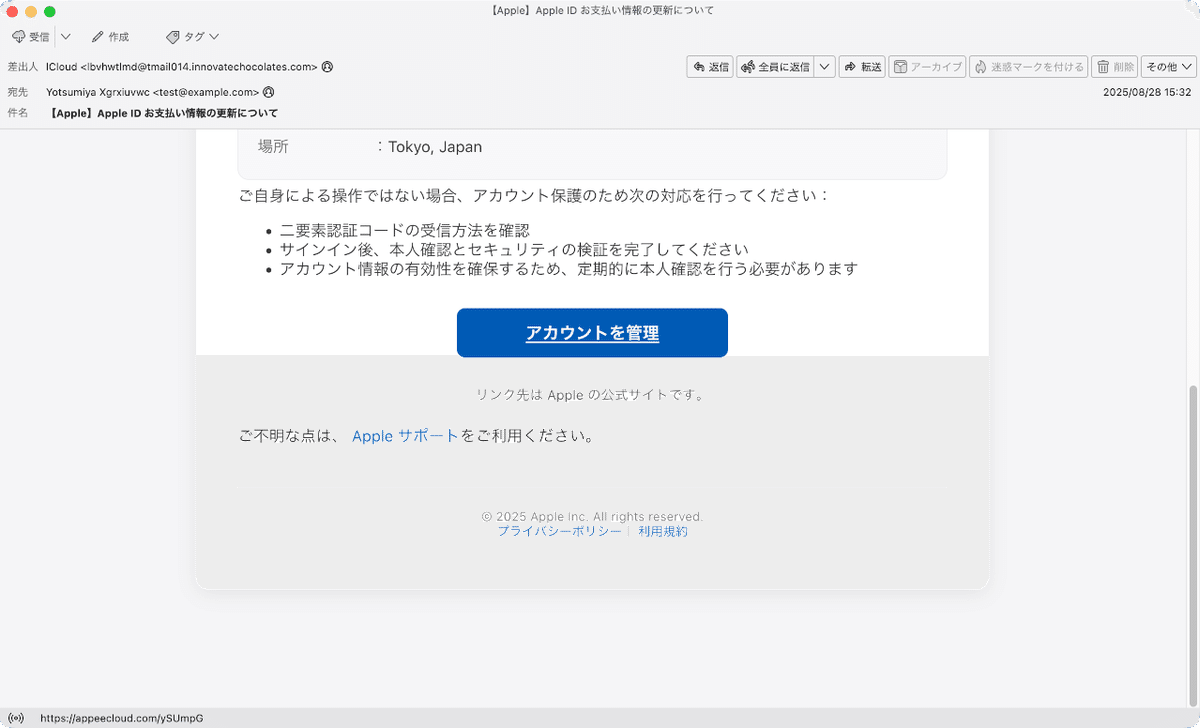
Task: Open the タグ tag icon in the toolbar
Action: [172, 36]
